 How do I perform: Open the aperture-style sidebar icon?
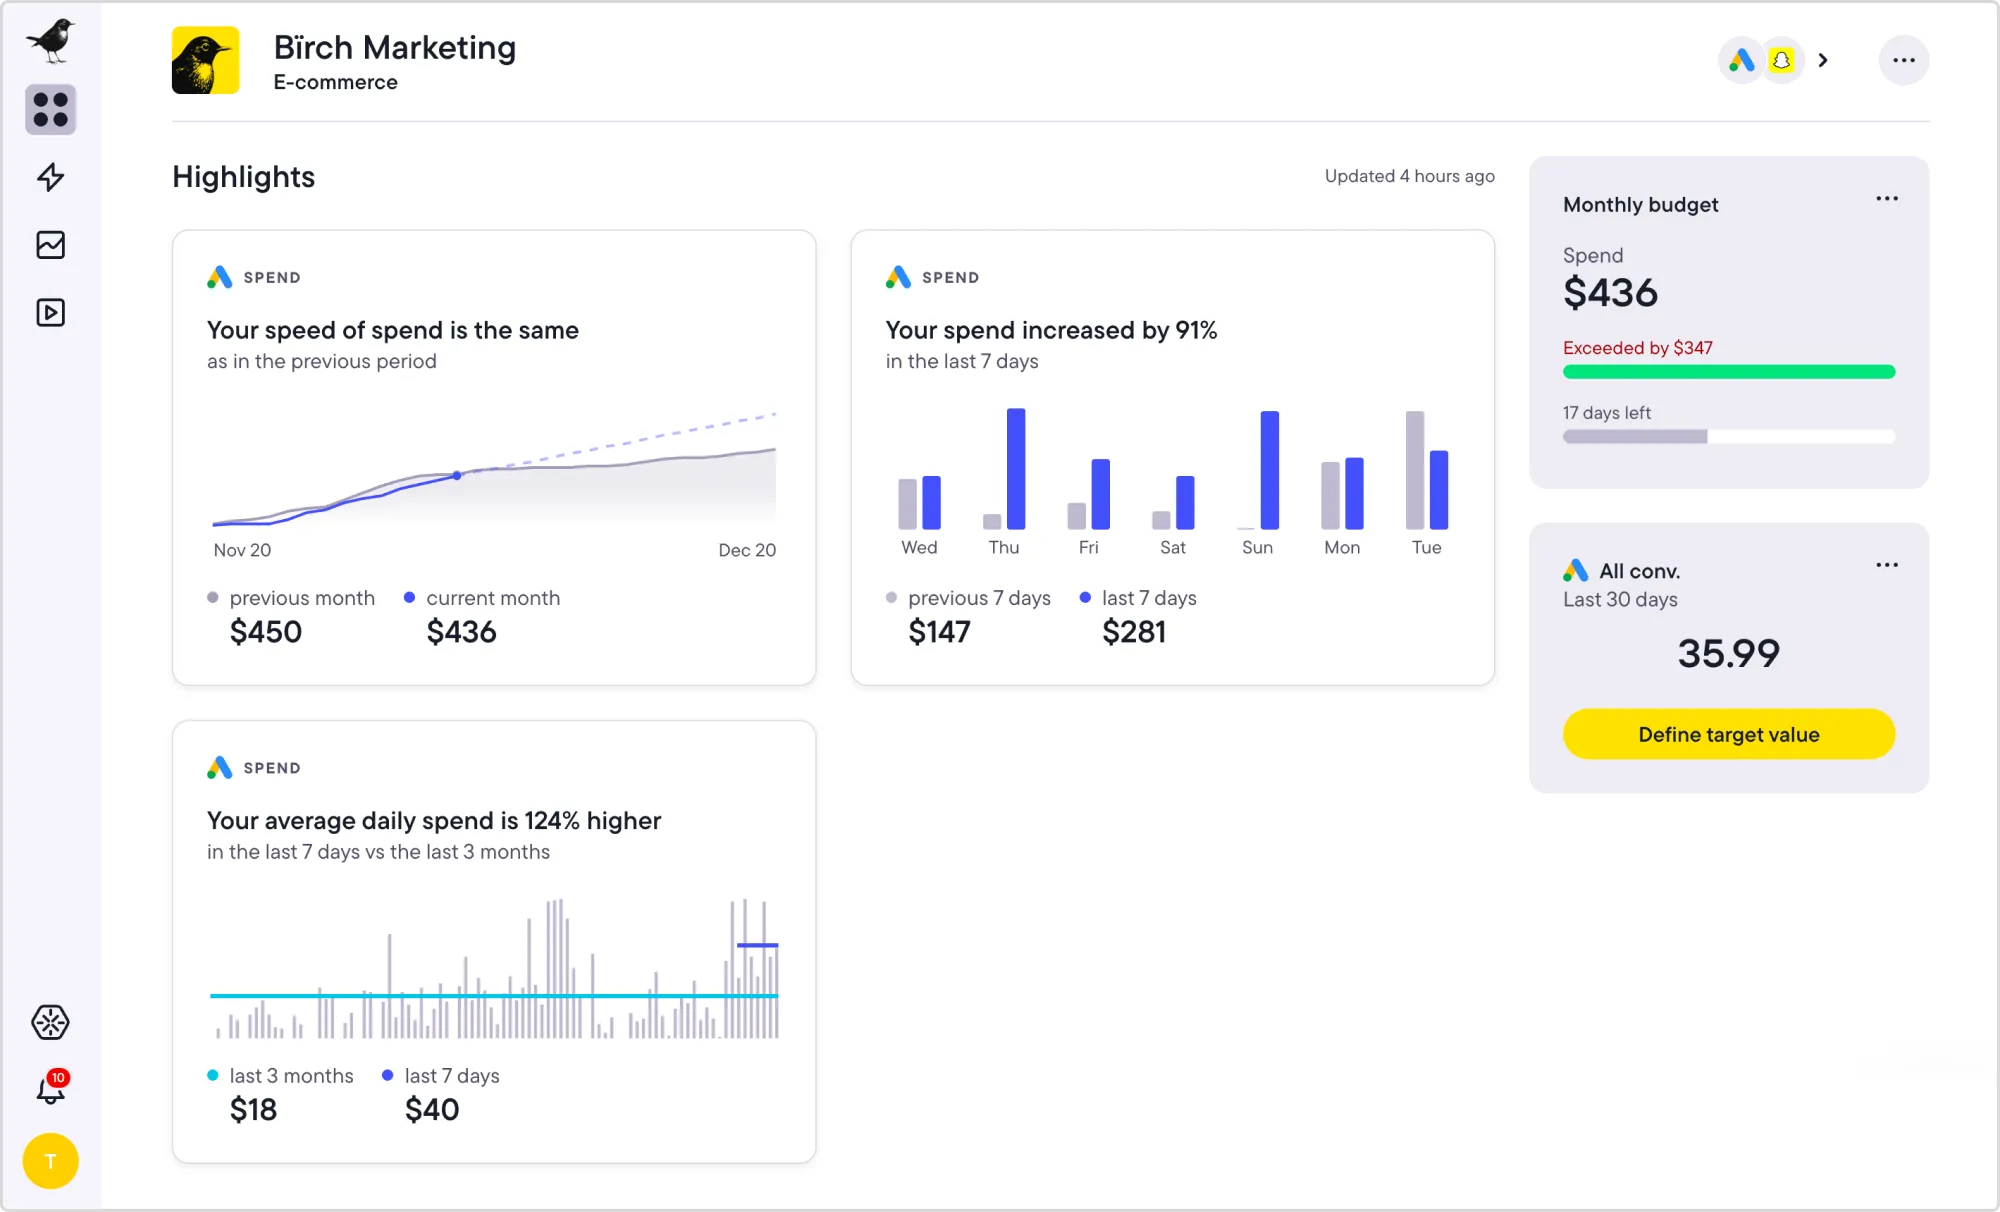coord(50,1022)
